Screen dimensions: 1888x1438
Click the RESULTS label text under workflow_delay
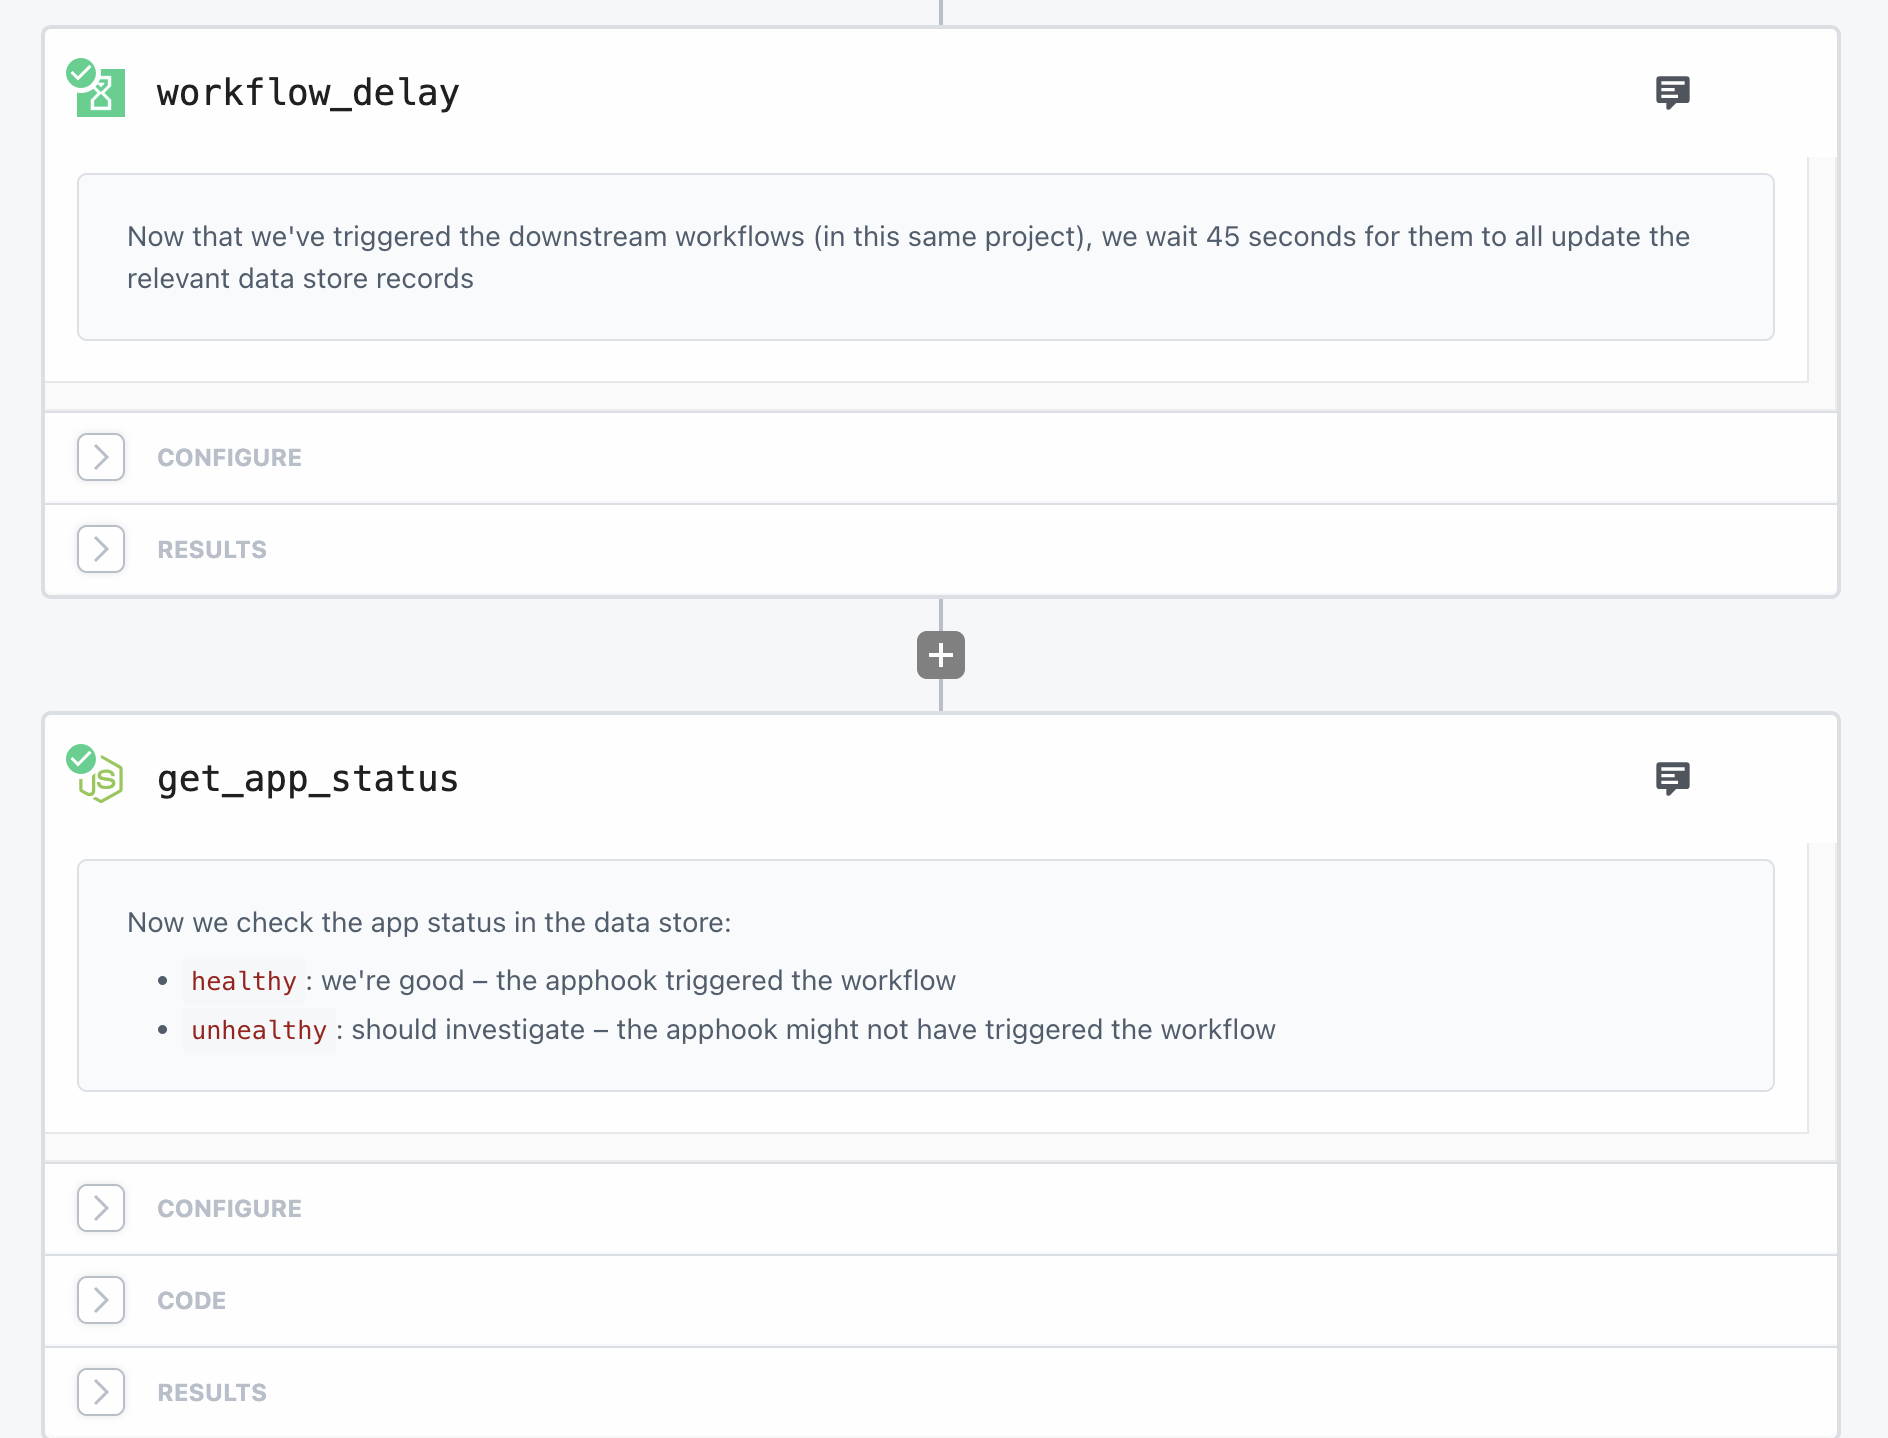point(212,549)
